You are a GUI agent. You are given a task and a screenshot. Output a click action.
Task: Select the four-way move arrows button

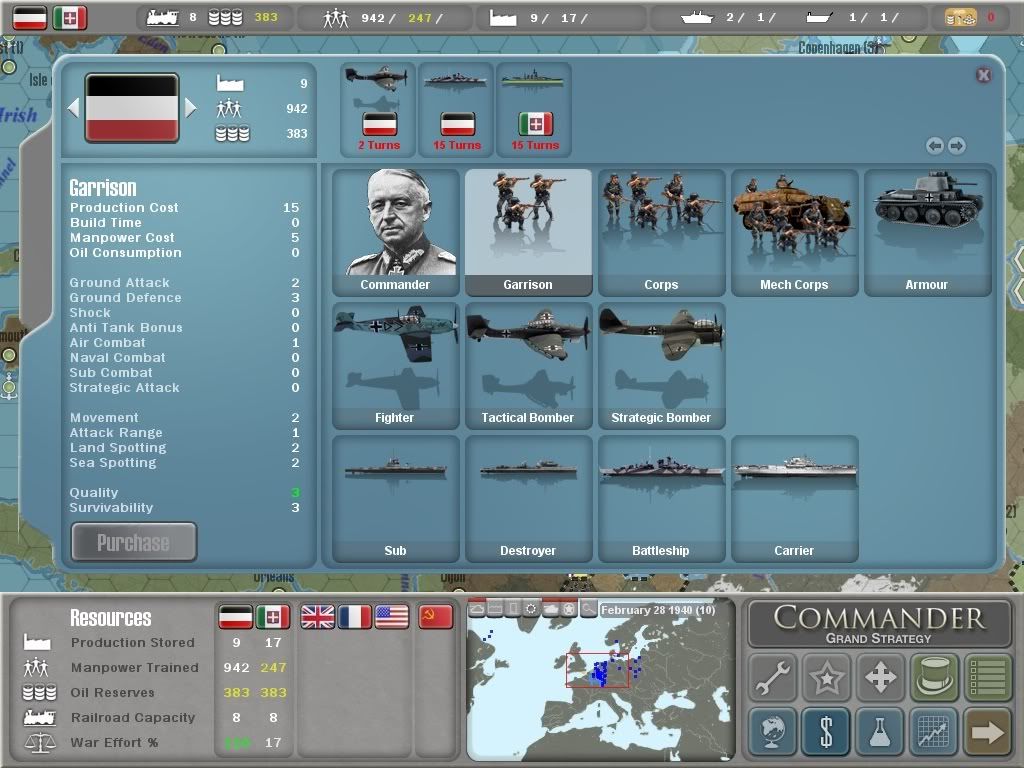pyautogui.click(x=880, y=677)
